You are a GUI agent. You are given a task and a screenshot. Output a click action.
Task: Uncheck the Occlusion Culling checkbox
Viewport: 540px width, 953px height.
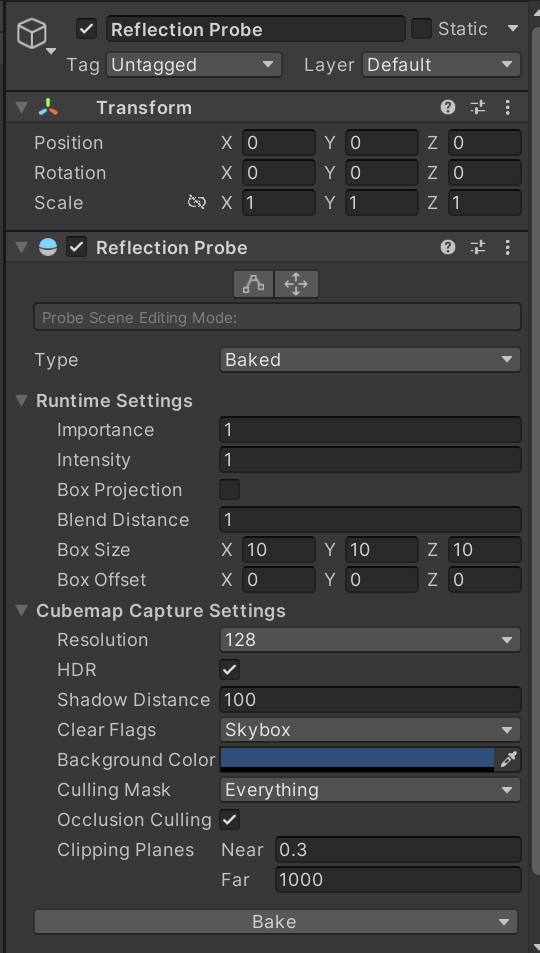(x=229, y=819)
